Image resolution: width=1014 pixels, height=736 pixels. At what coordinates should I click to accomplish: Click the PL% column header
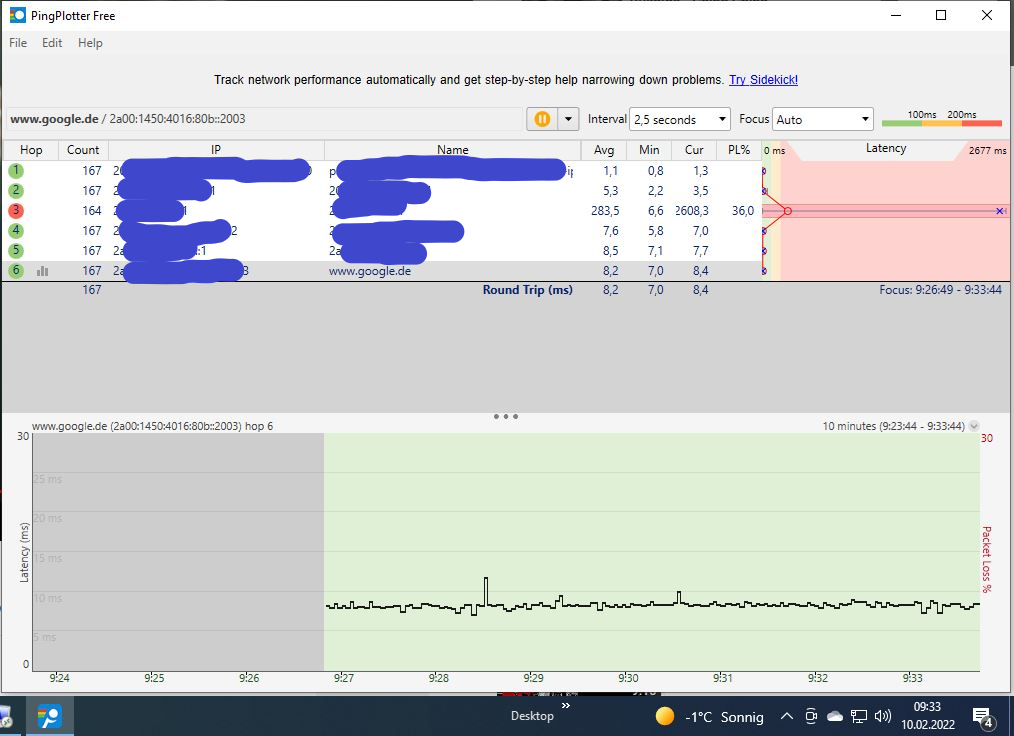coord(739,150)
